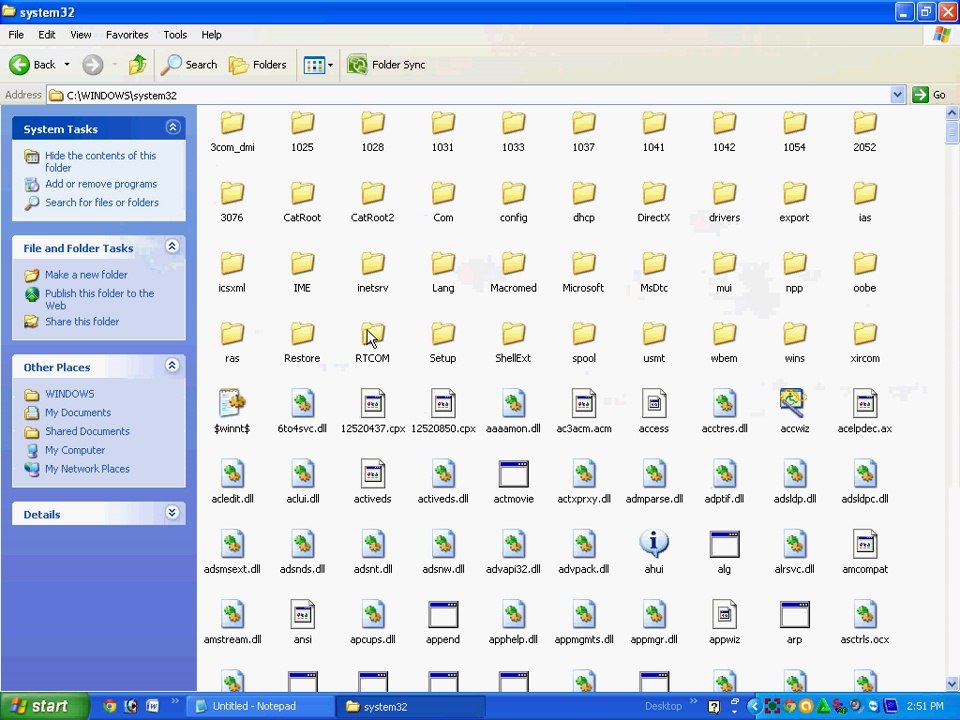This screenshot has height=720, width=960.
Task: Toggle the Folders tree pane
Action: click(258, 64)
